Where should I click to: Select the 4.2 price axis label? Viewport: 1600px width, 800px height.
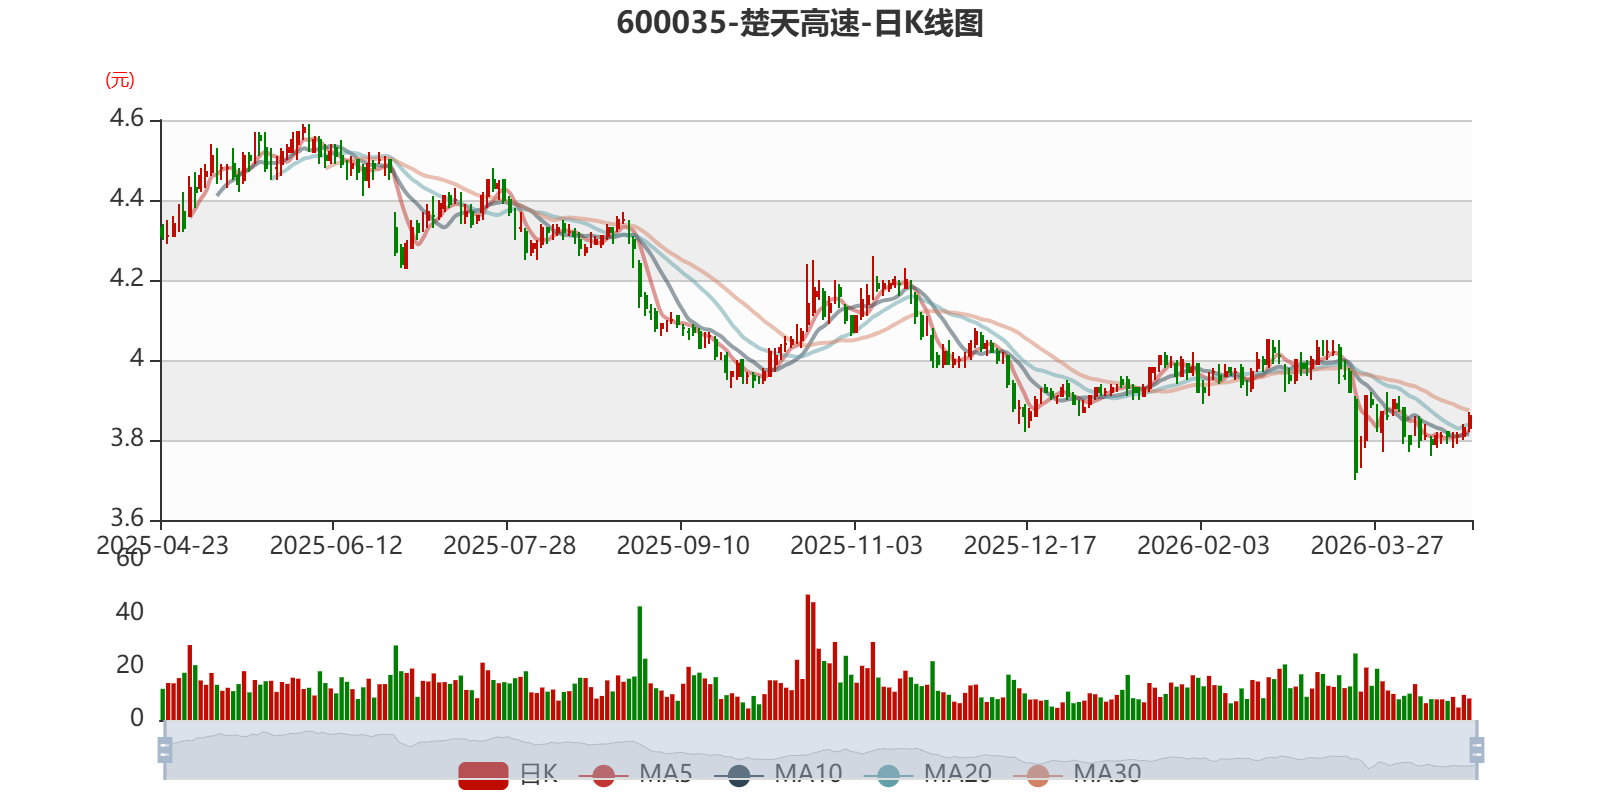[127, 279]
